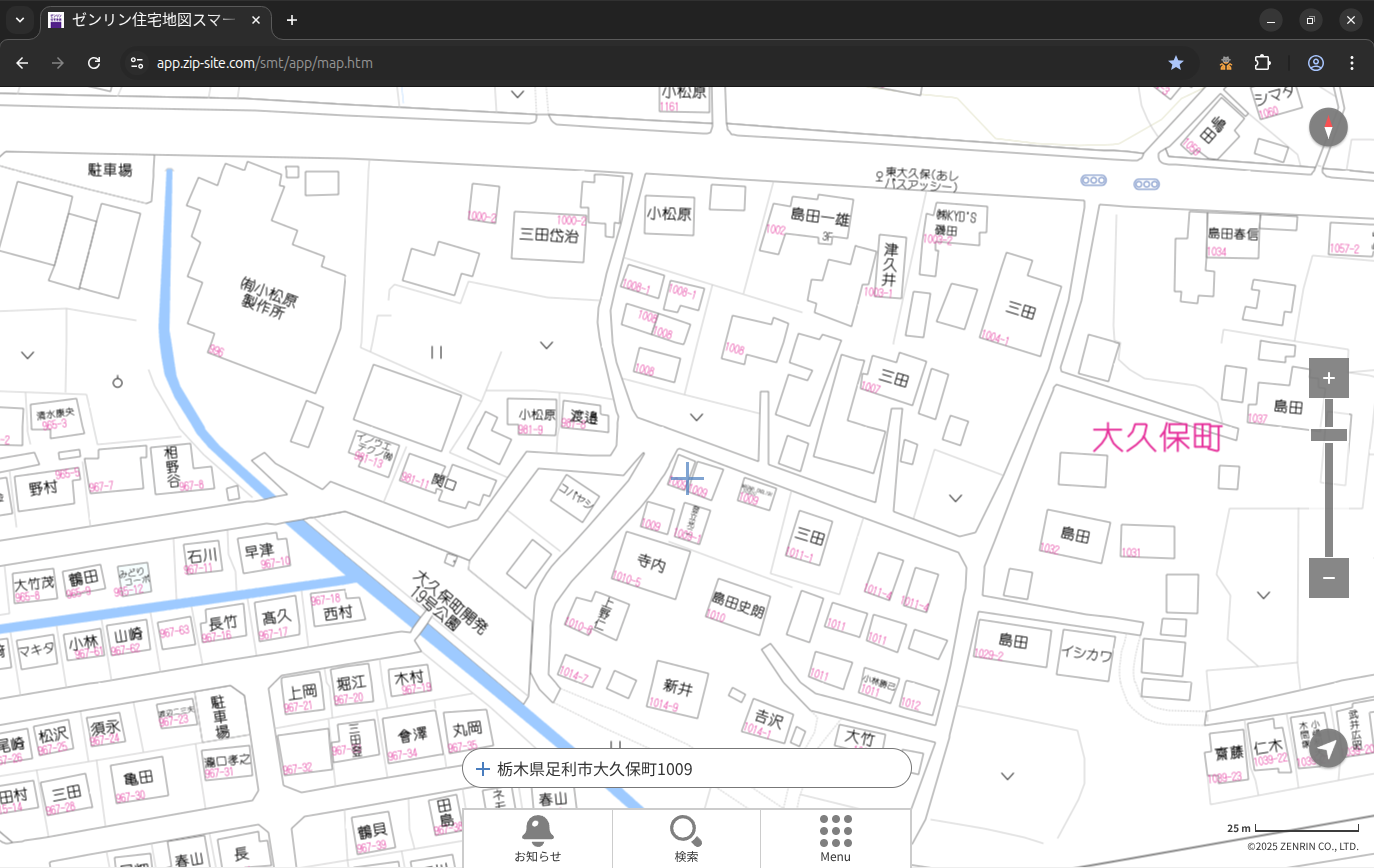This screenshot has width=1374, height=868.
Task: Open the Chrome profile avatar
Action: 1316,63
